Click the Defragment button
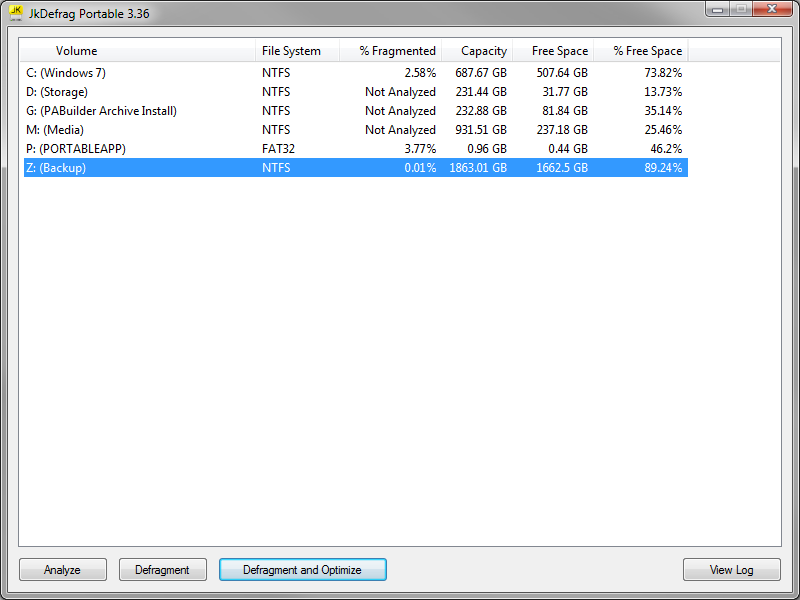 [x=162, y=570]
